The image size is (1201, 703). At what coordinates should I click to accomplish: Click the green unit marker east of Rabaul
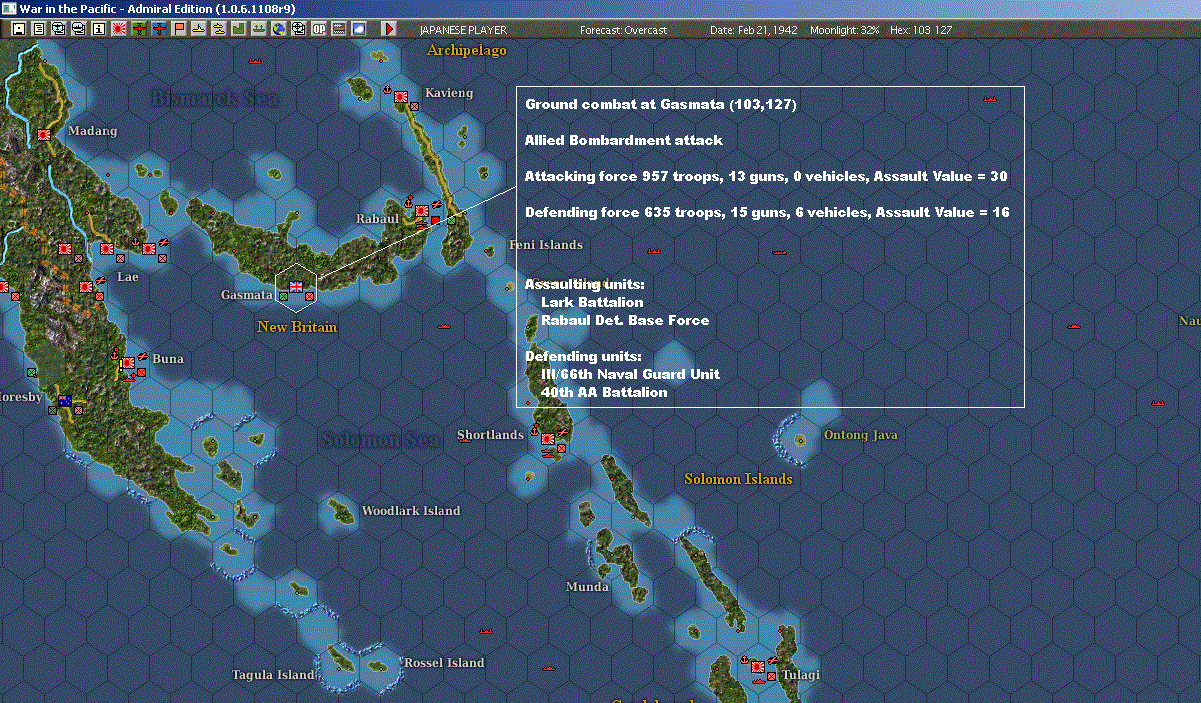451,220
